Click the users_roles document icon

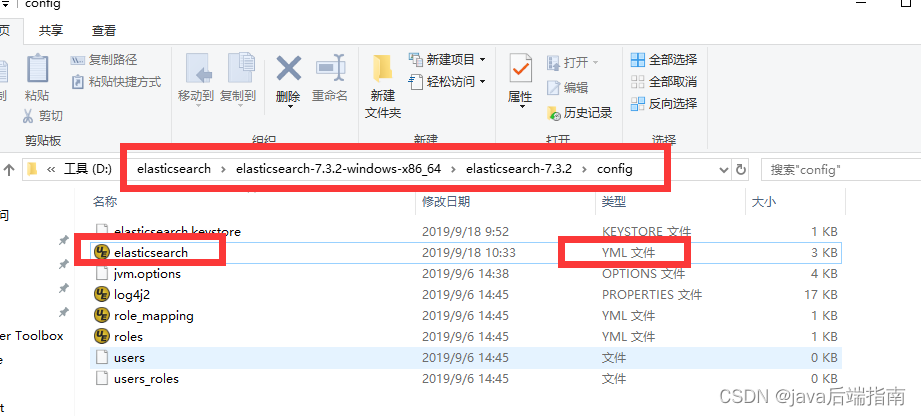coord(102,379)
